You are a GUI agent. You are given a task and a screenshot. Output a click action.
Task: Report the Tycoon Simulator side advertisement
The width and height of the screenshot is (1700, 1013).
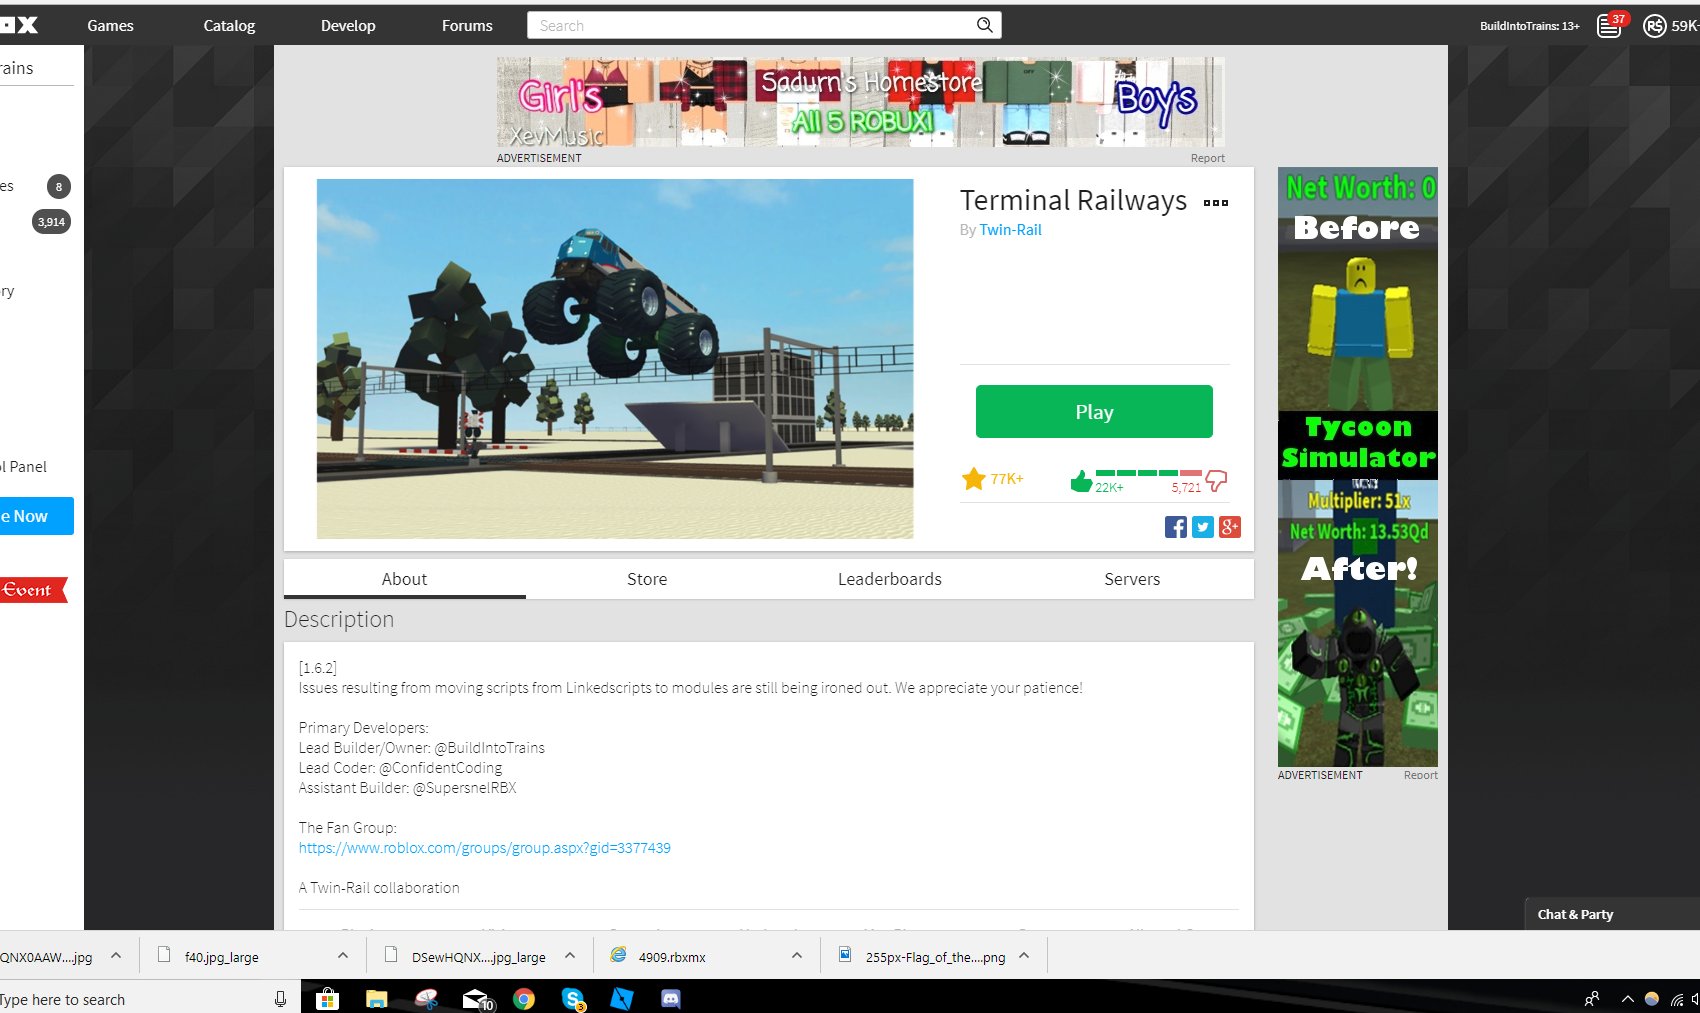coord(1420,775)
